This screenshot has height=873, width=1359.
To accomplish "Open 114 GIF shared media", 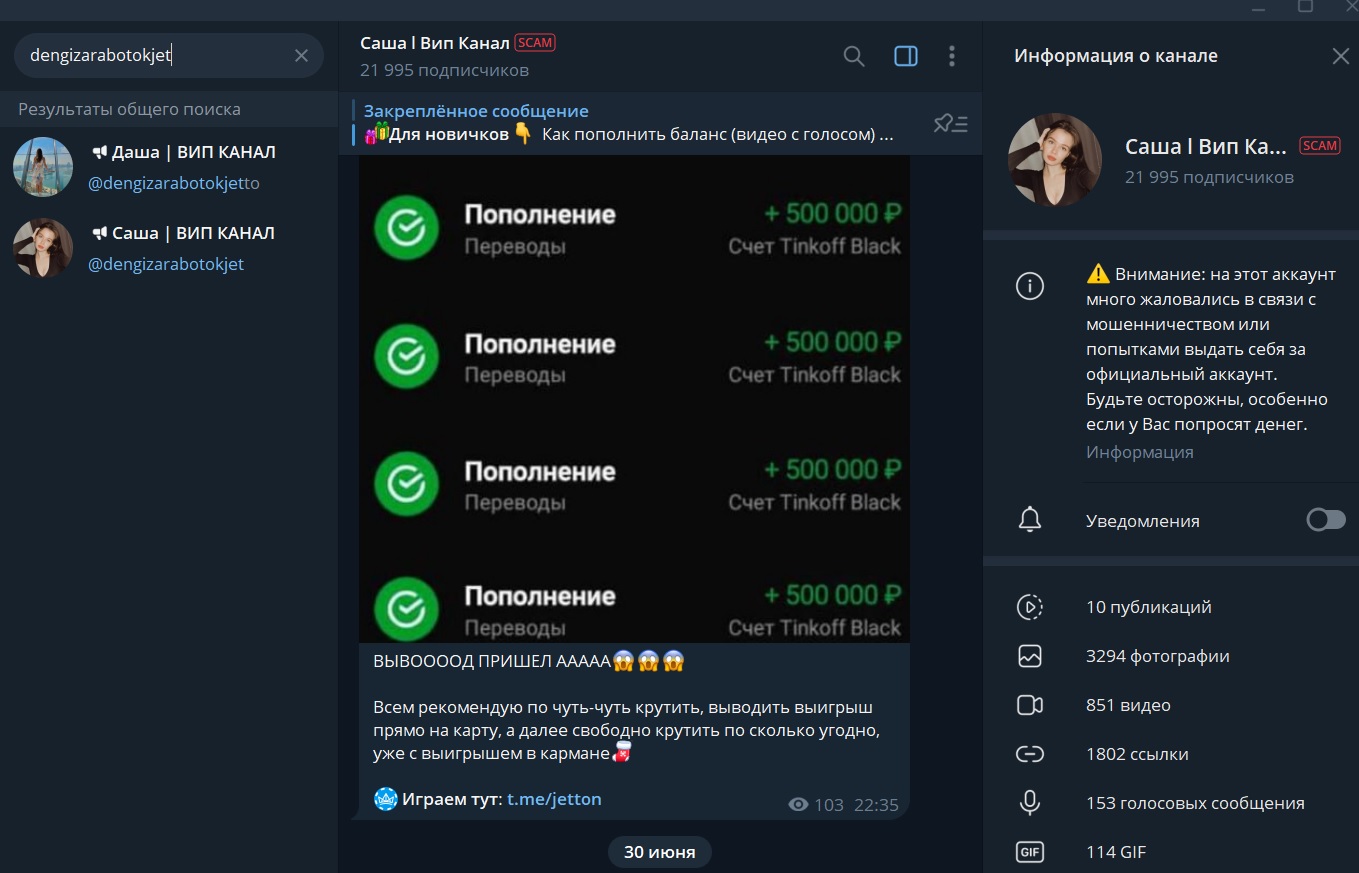I will pyautogui.click(x=1171, y=852).
